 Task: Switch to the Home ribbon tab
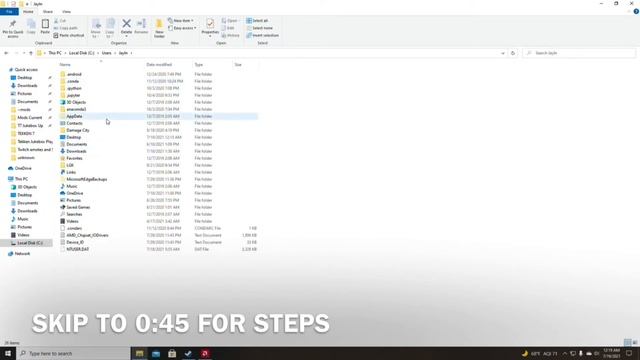(x=28, y=12)
